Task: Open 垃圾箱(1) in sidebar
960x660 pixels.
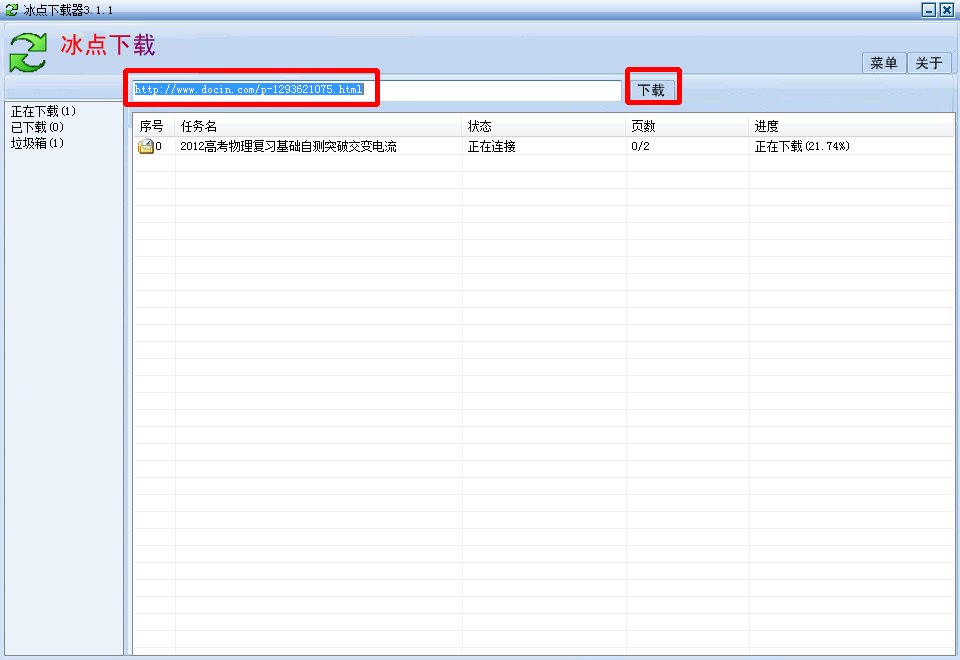Action: [x=37, y=143]
